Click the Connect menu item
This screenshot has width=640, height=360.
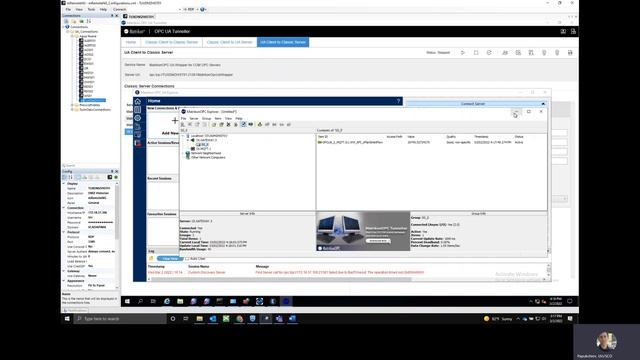coord(120,9)
